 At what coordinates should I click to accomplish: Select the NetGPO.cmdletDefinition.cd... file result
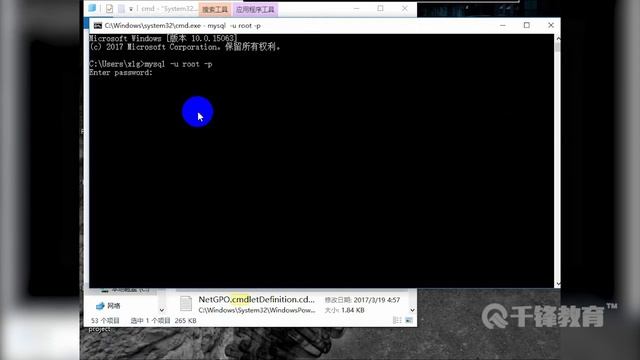tap(256, 299)
